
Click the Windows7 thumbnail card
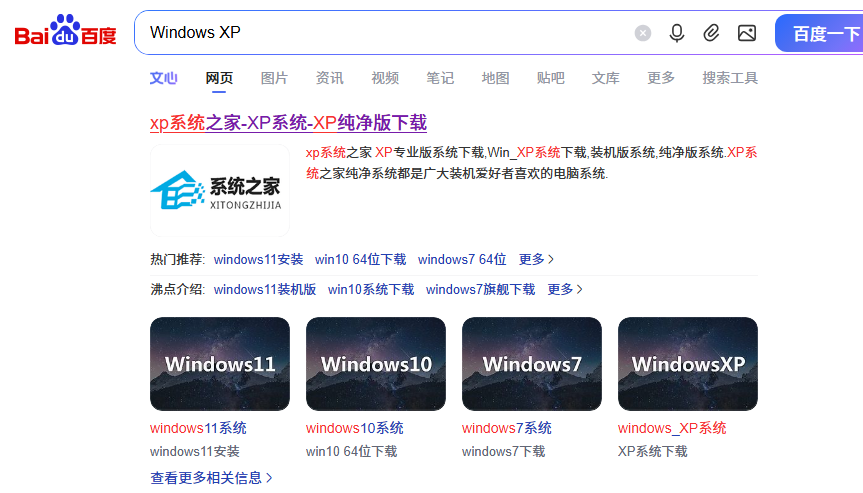532,364
